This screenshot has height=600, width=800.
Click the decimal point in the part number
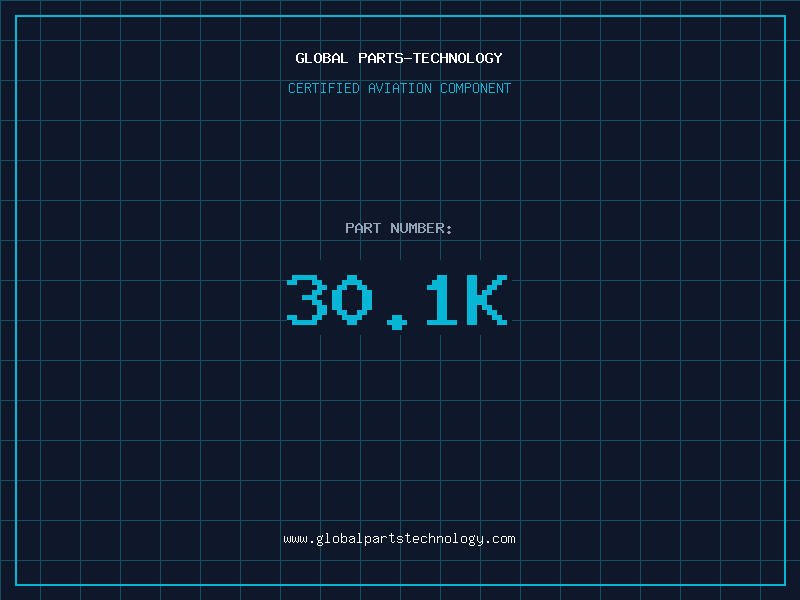398,321
